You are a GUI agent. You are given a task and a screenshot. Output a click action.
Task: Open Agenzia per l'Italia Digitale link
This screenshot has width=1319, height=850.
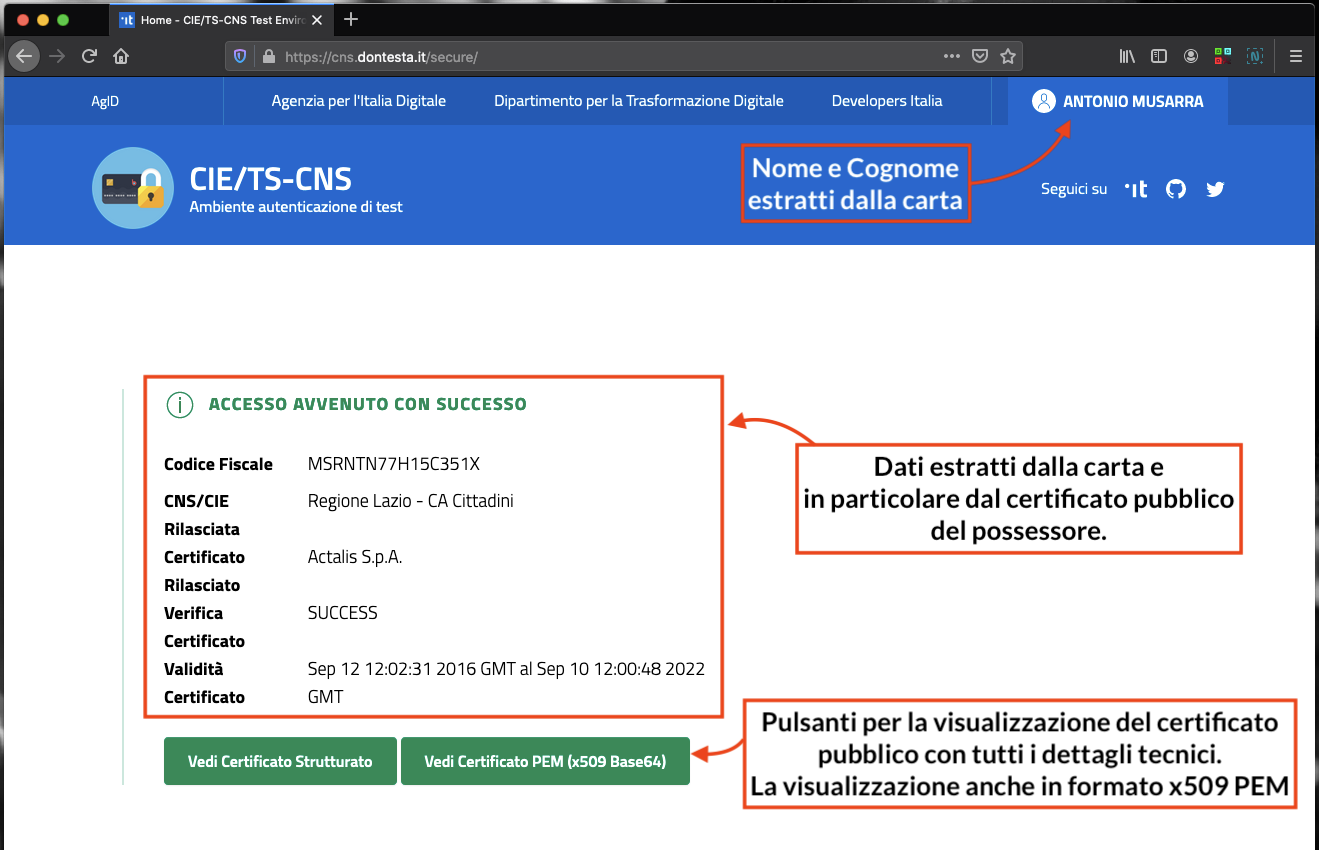click(x=359, y=101)
